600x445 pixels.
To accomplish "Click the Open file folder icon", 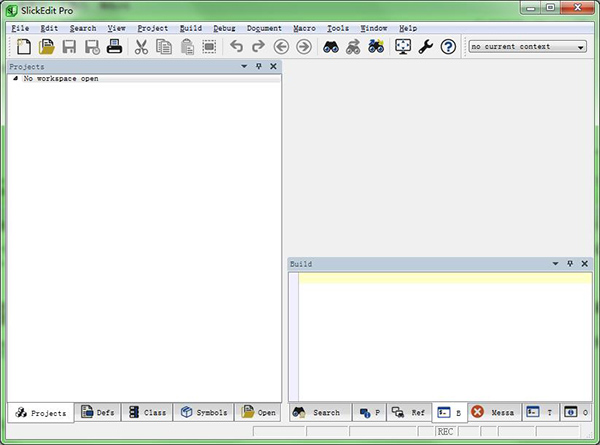I will point(47,47).
